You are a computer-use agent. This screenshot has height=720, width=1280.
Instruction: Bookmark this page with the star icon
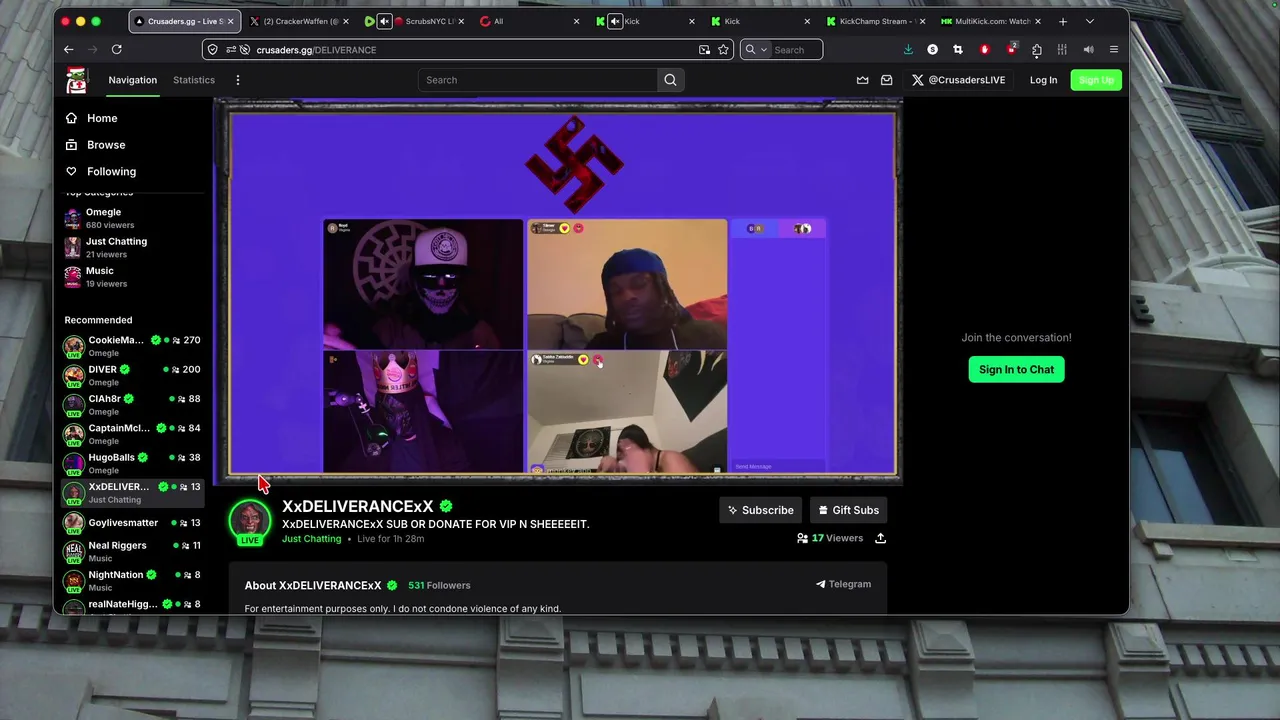click(x=723, y=49)
